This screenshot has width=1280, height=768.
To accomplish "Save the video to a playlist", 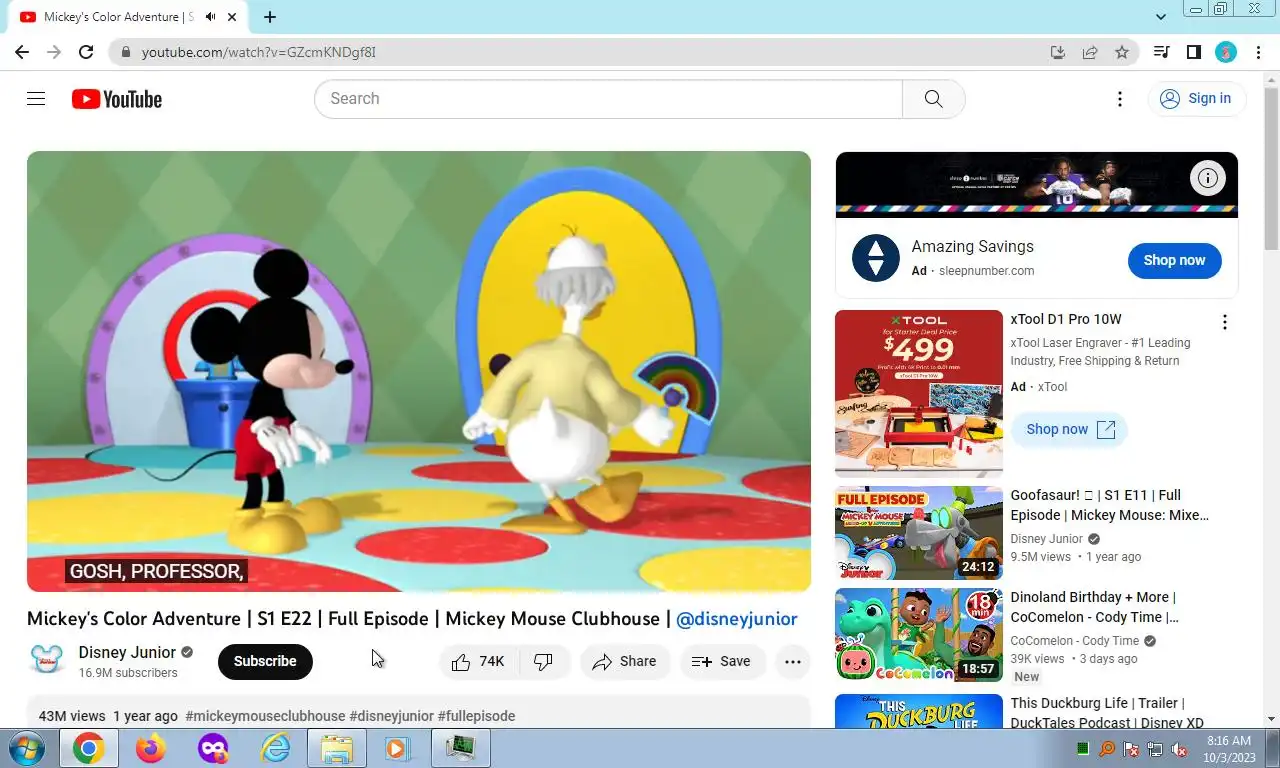I will (722, 661).
